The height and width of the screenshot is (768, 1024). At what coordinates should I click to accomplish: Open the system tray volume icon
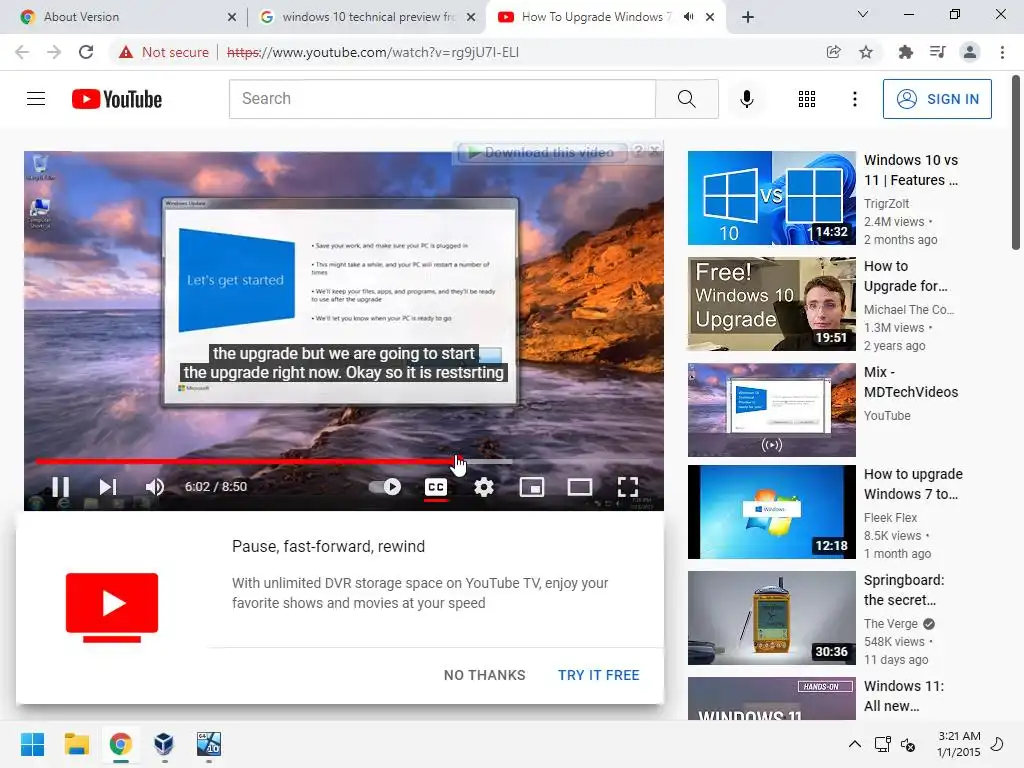[908, 744]
